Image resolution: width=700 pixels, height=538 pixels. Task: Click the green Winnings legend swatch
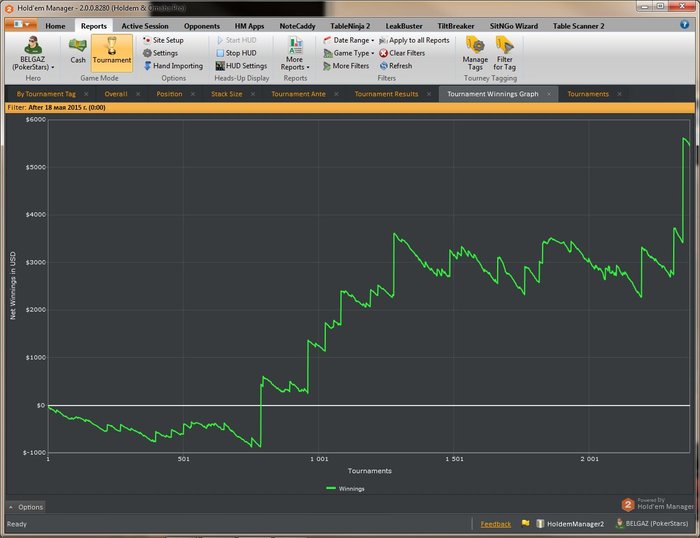coord(331,488)
